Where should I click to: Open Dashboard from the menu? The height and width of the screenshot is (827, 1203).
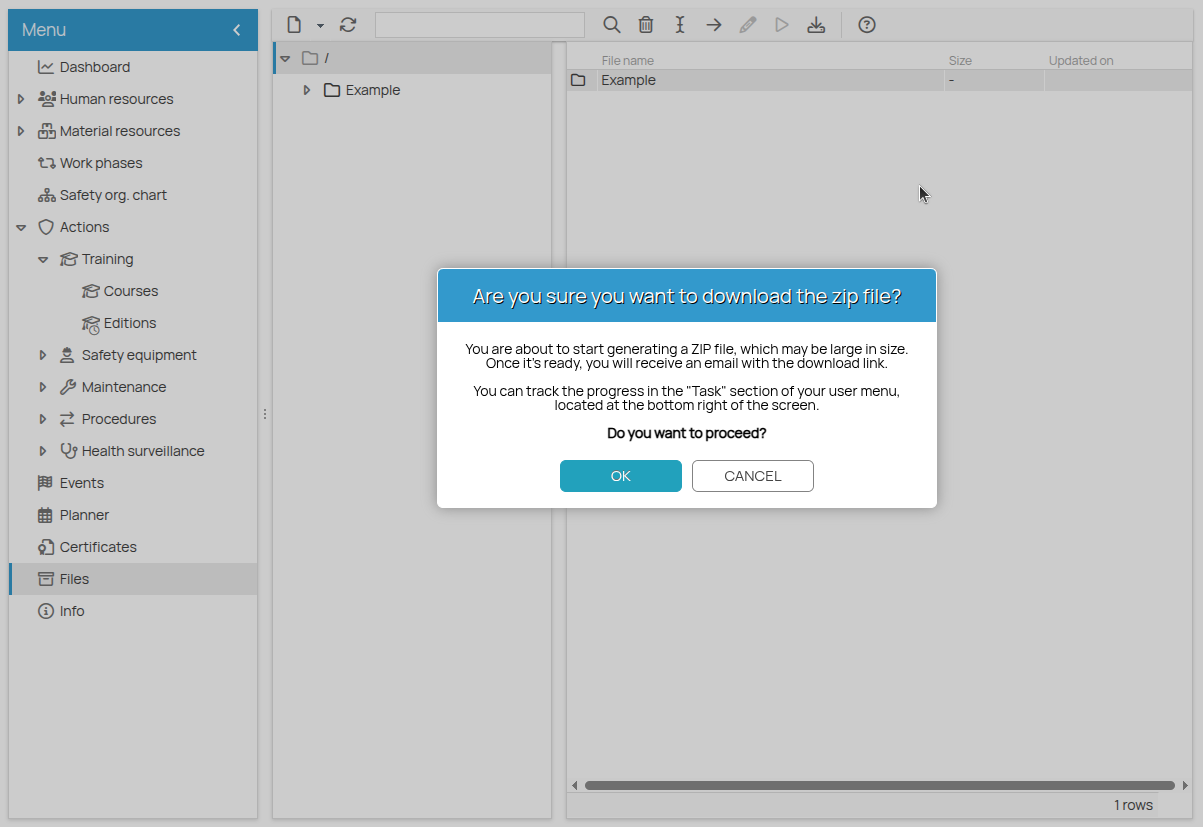[95, 67]
